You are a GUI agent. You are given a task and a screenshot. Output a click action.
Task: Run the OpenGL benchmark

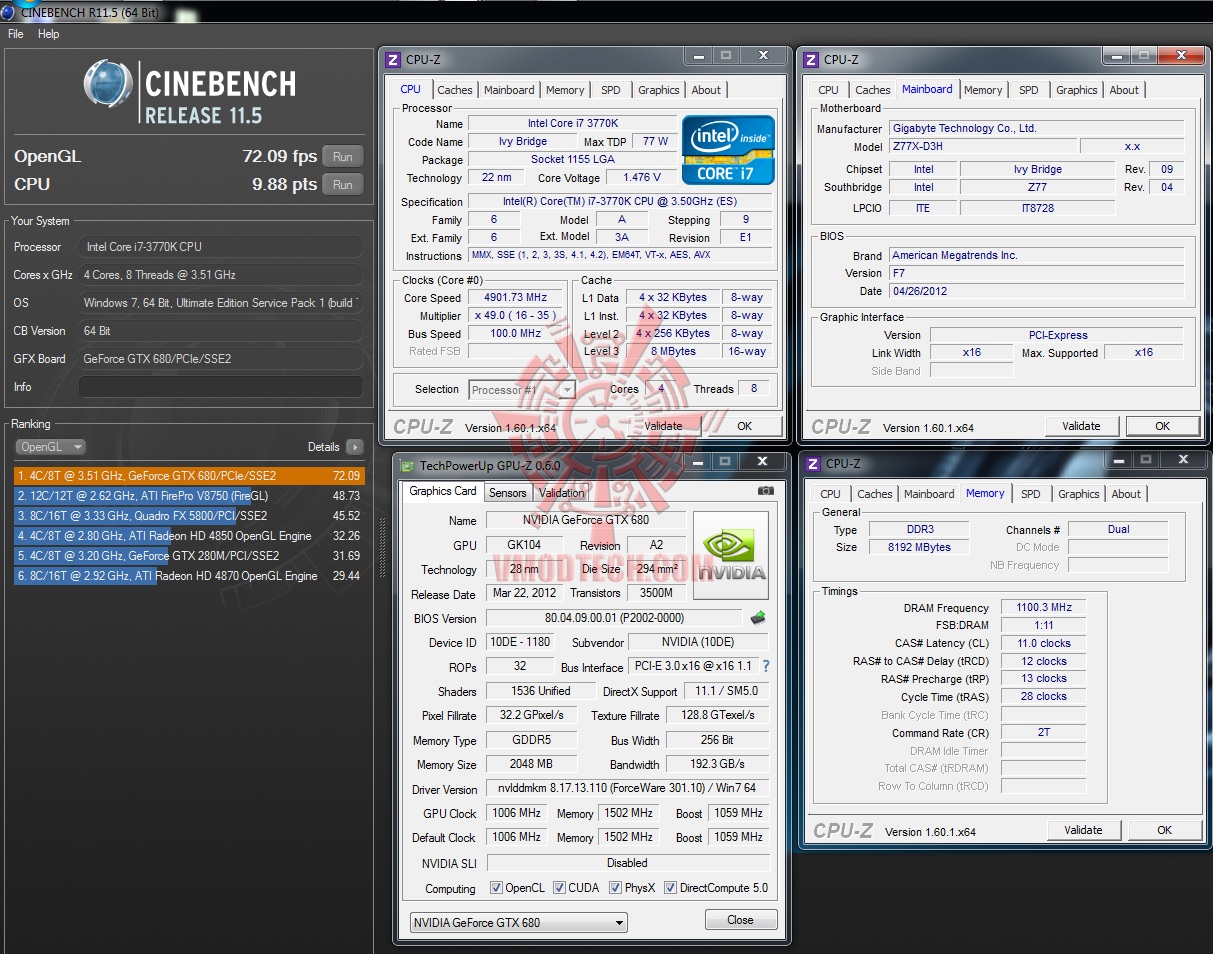(x=343, y=157)
